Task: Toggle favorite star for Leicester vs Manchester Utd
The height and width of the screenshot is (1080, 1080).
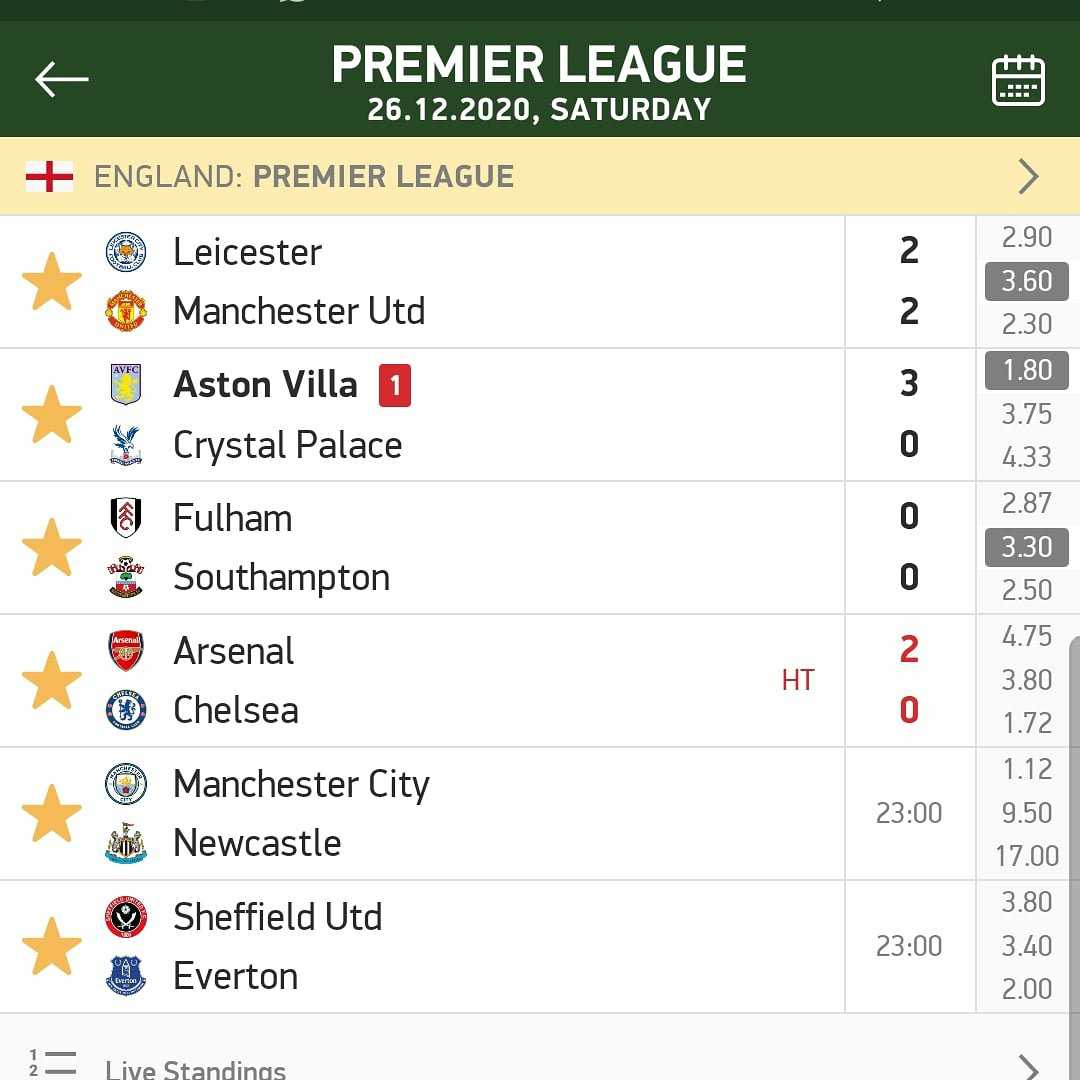Action: (x=52, y=282)
